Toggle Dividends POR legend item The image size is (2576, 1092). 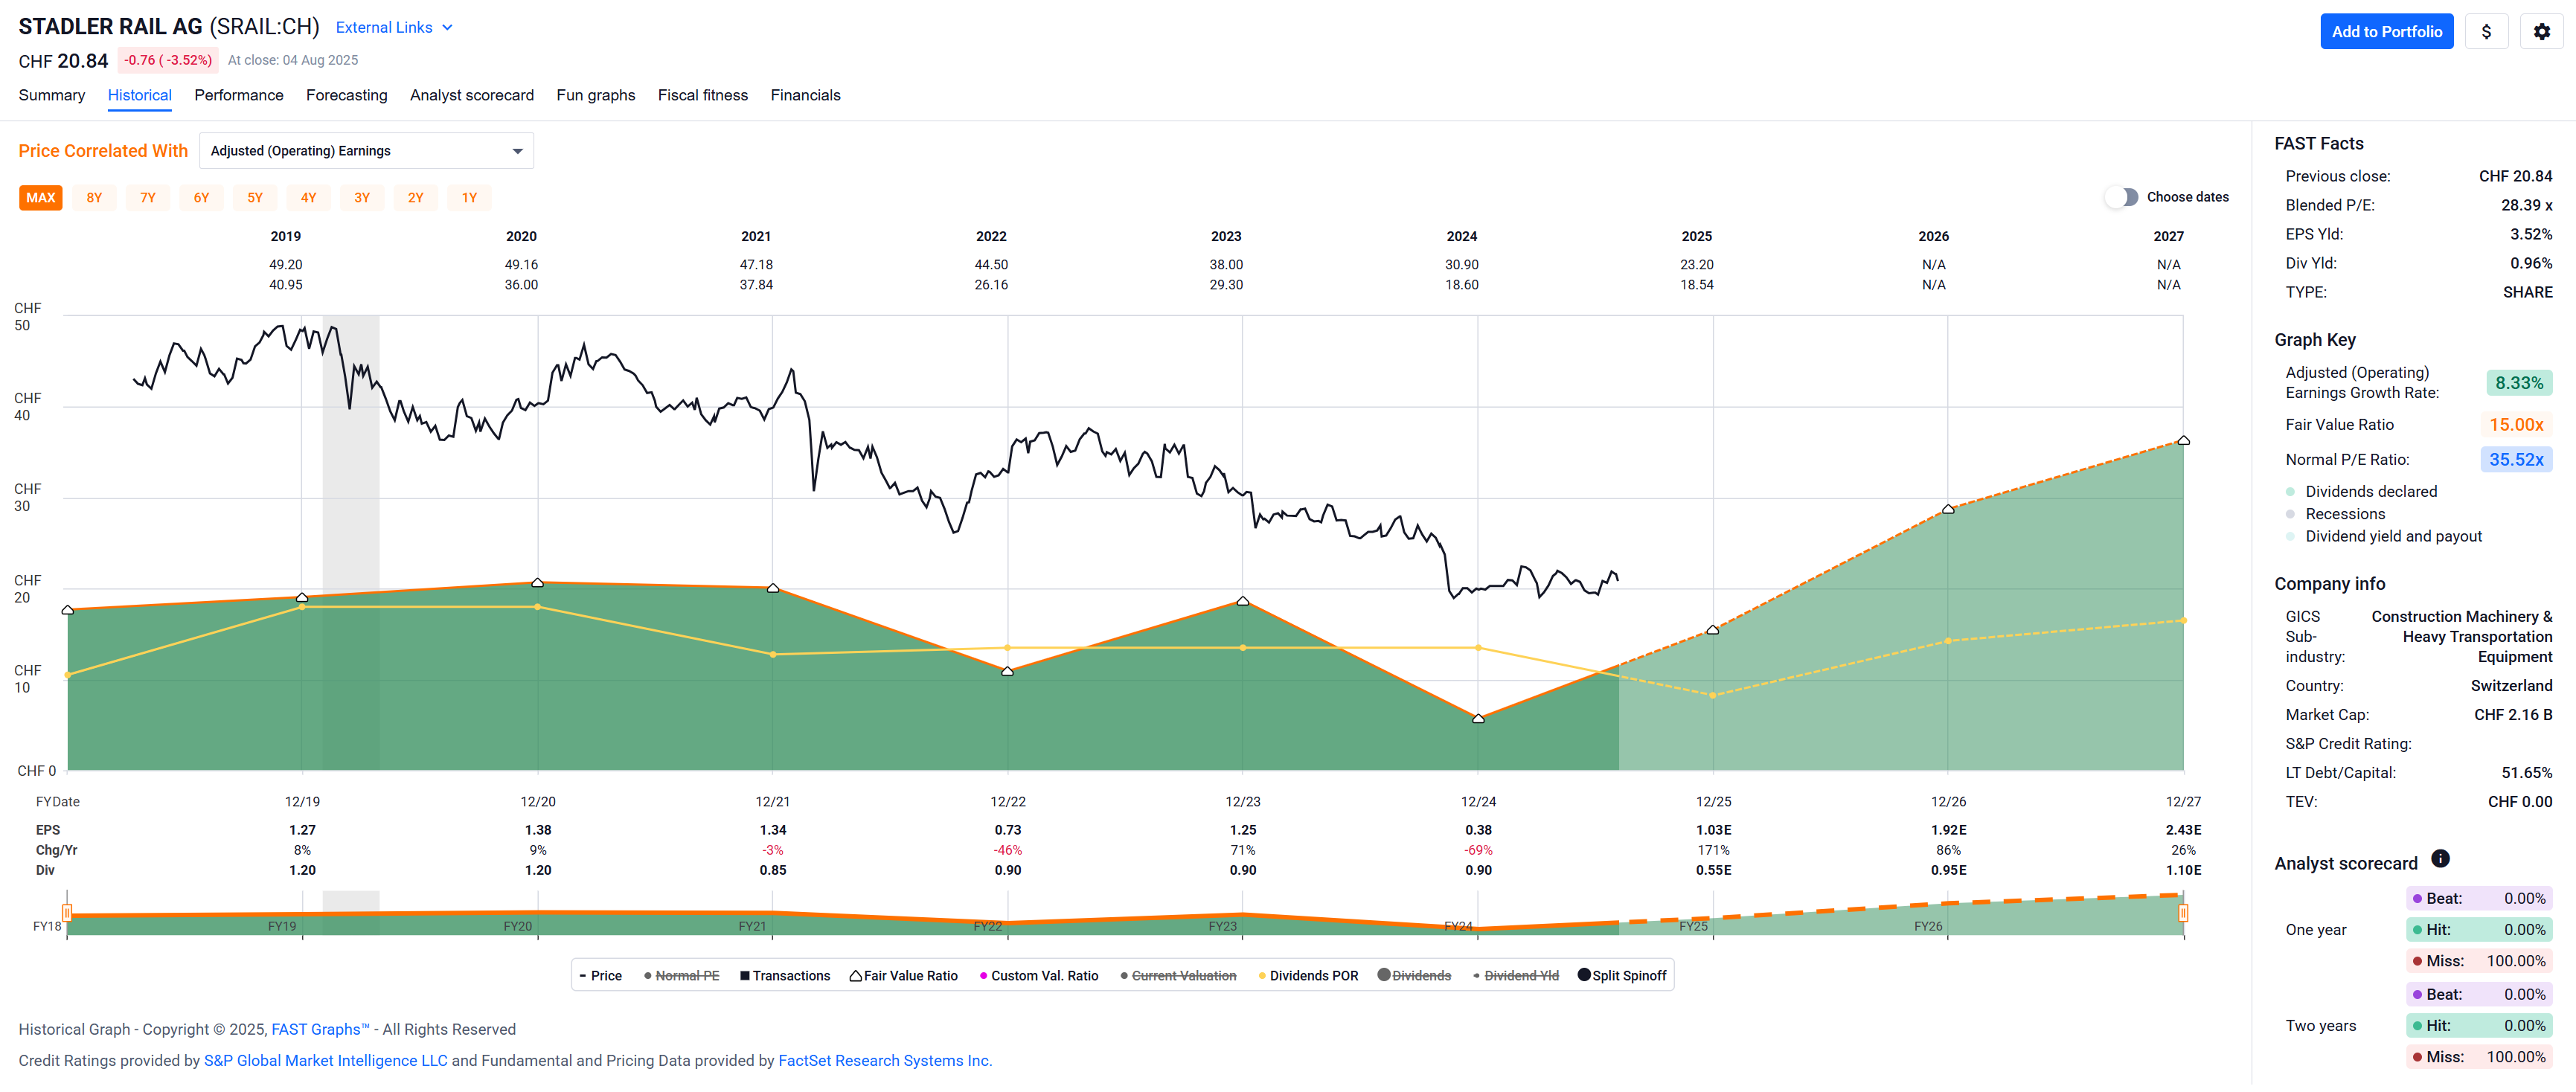pos(1308,976)
